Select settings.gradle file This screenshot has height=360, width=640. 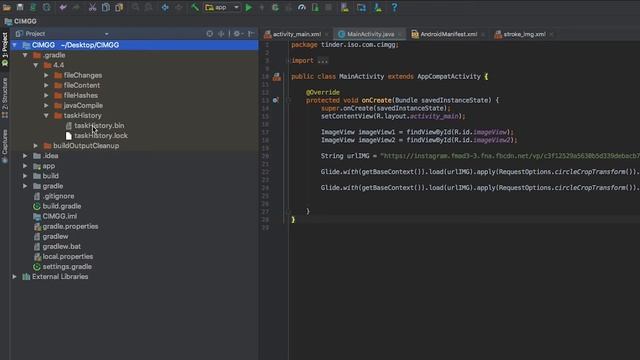(67, 267)
